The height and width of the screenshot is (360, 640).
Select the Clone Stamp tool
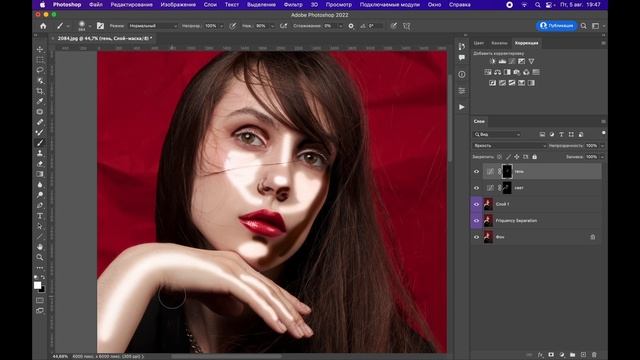click(40, 153)
